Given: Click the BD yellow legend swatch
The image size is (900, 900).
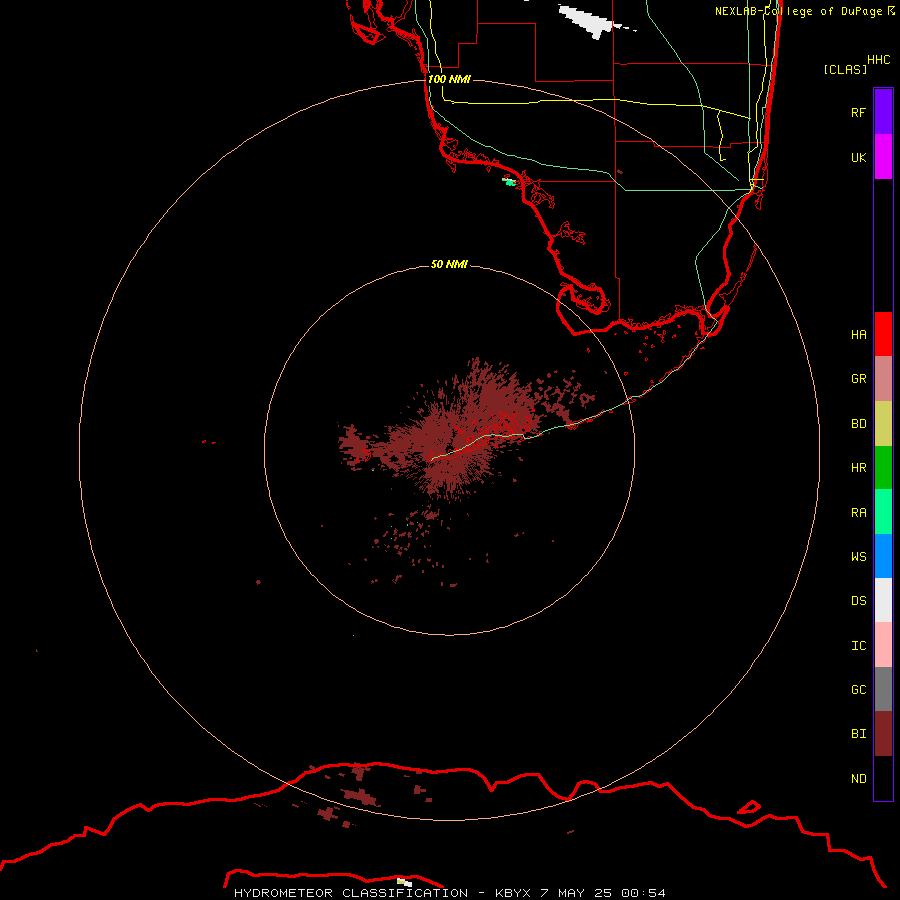Looking at the screenshot, I should [883, 424].
